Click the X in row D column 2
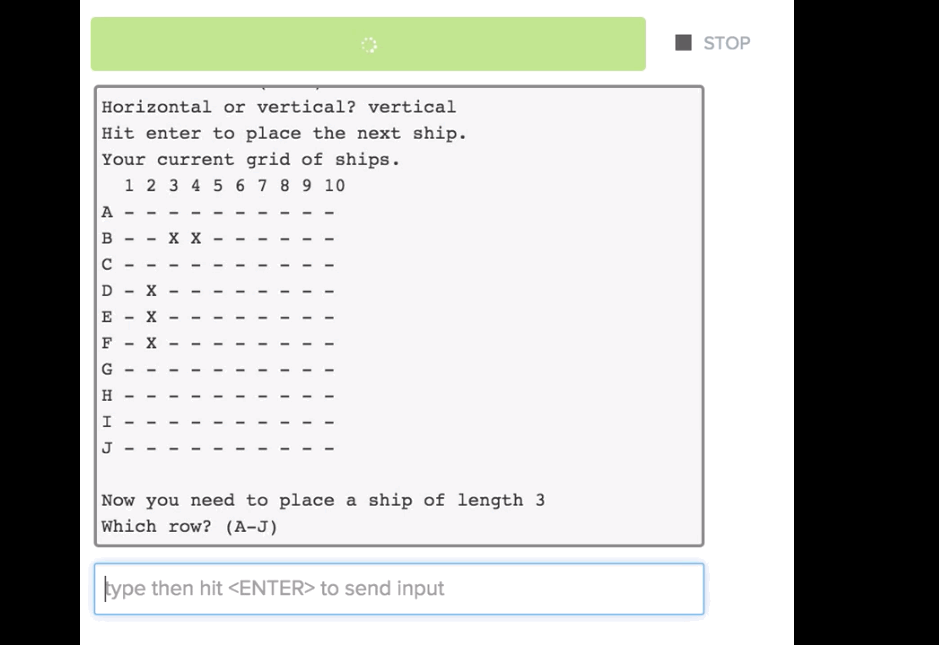Viewport: 939px width, 645px height. (151, 291)
